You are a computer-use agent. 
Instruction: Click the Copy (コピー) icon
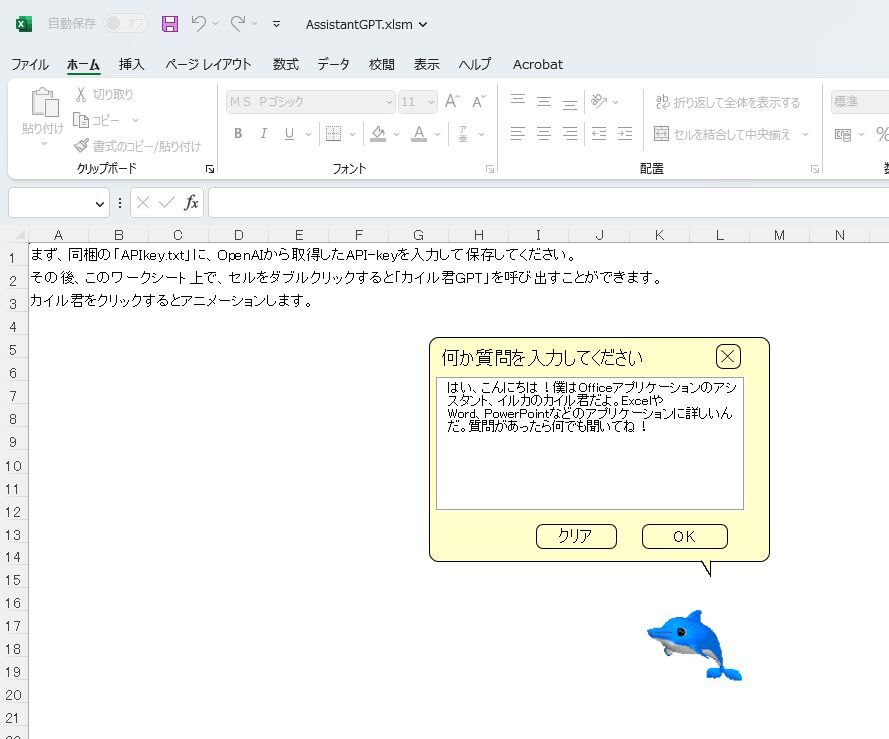tap(82, 118)
